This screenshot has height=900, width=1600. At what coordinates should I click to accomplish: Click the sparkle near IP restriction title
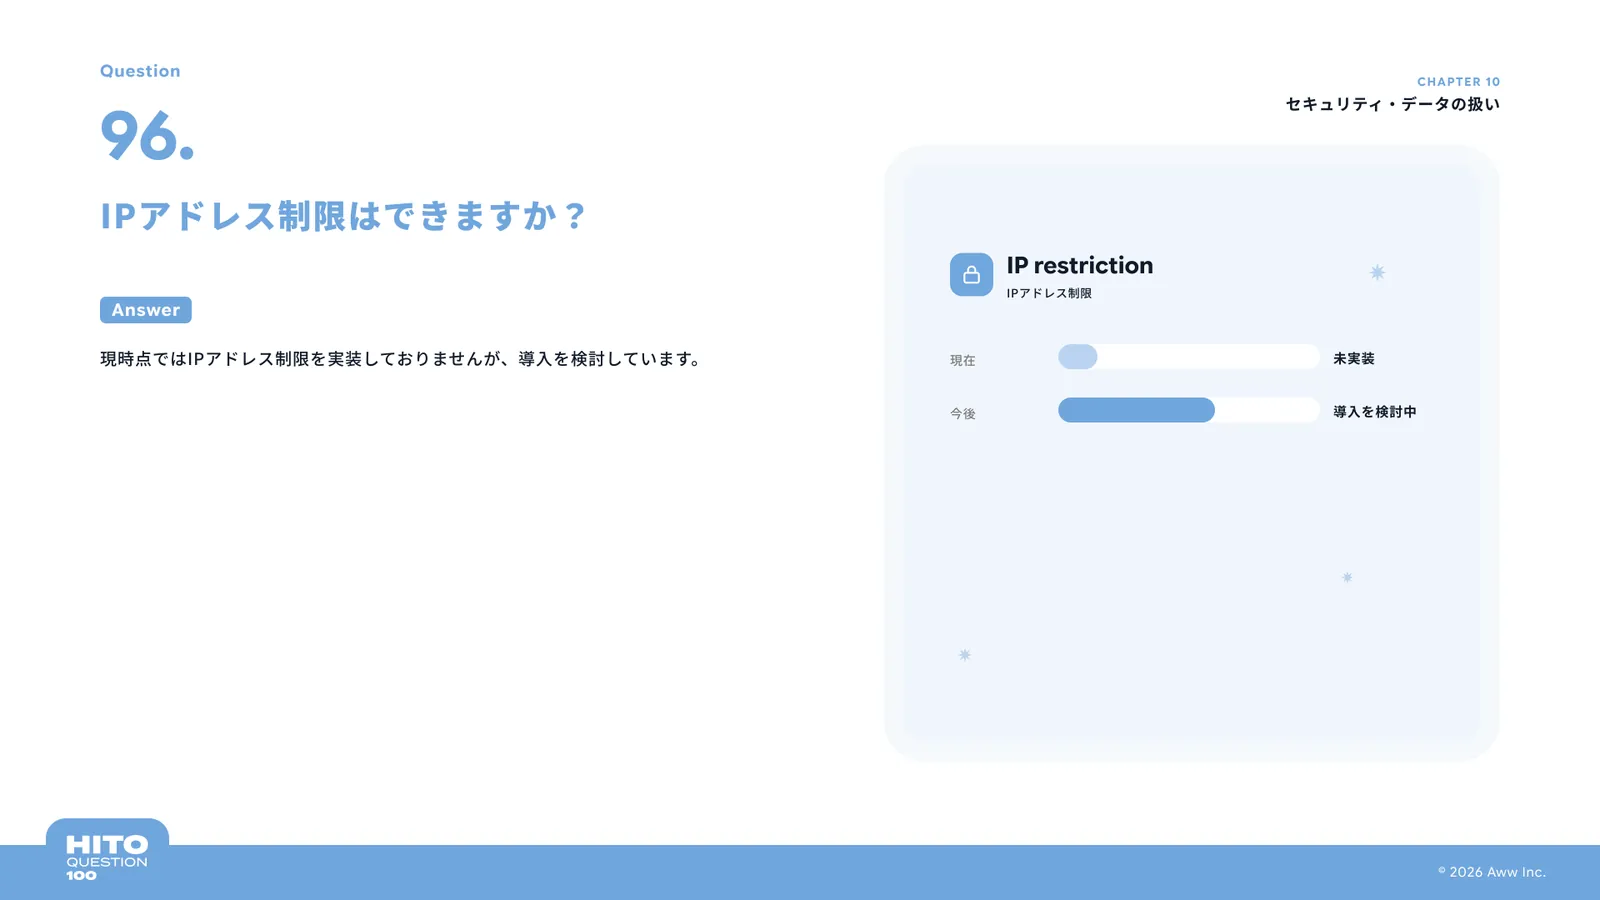tap(1377, 272)
